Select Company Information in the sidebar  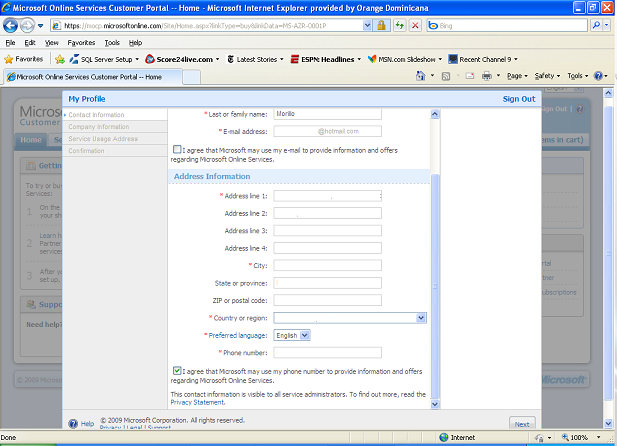click(x=98, y=127)
